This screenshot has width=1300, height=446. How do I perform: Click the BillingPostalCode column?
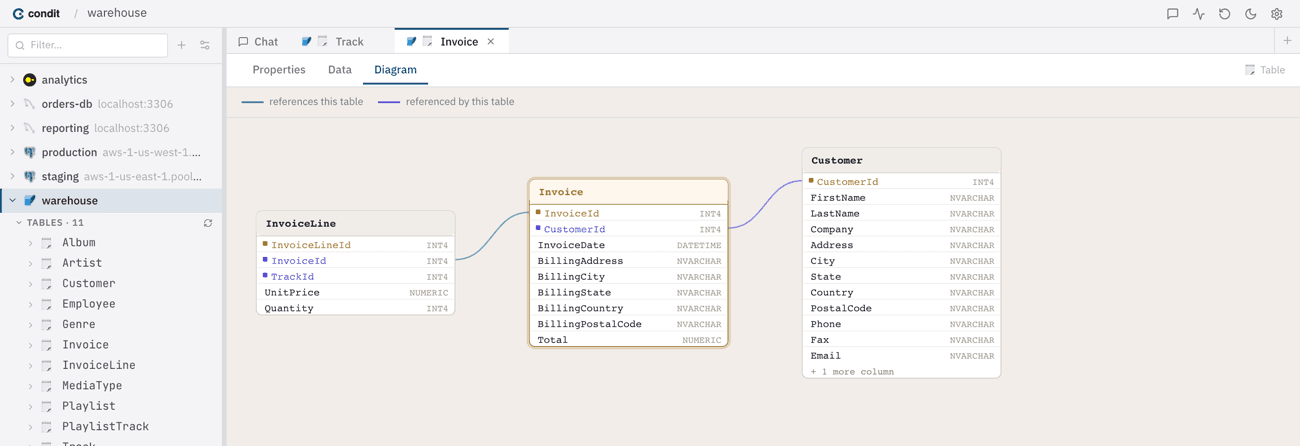click(629, 324)
